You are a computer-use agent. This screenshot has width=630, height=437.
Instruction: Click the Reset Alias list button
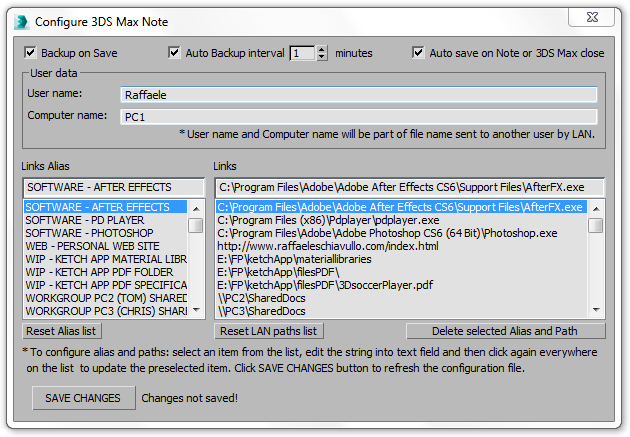(x=62, y=331)
